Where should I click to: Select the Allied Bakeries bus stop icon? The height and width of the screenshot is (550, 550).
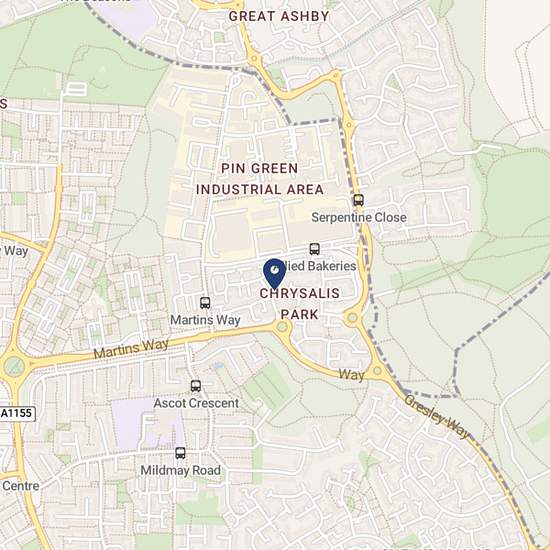click(315, 249)
